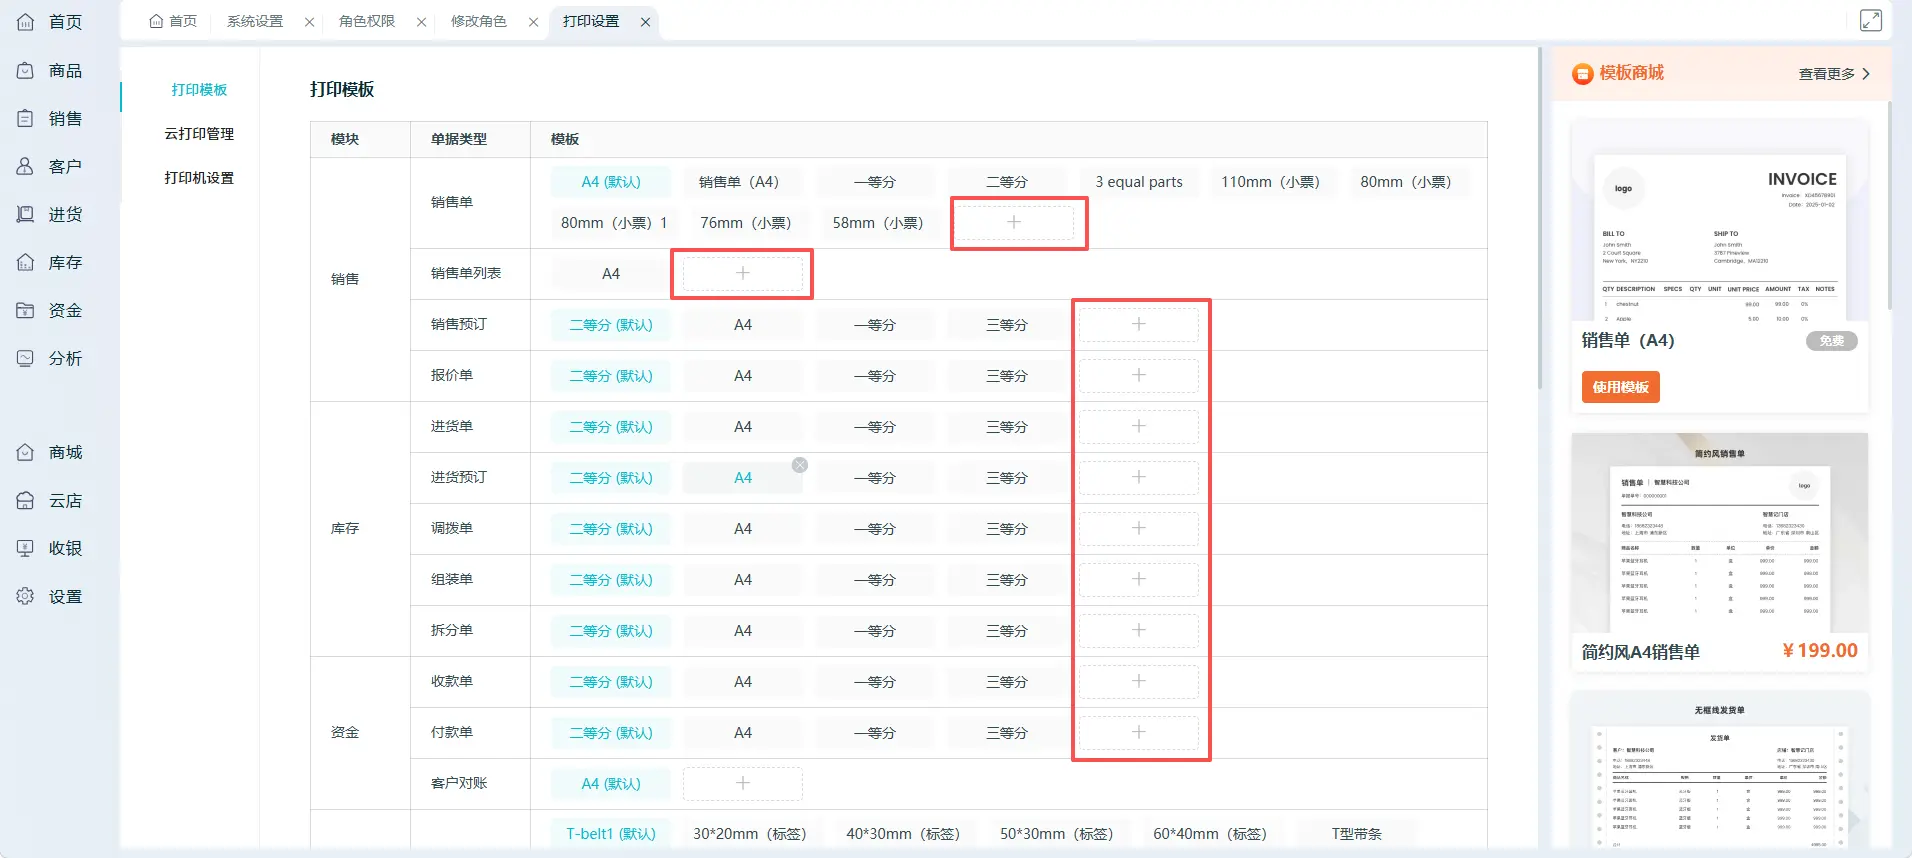
Task: Open 客户 customers in the sidebar
Action: click(x=26, y=167)
